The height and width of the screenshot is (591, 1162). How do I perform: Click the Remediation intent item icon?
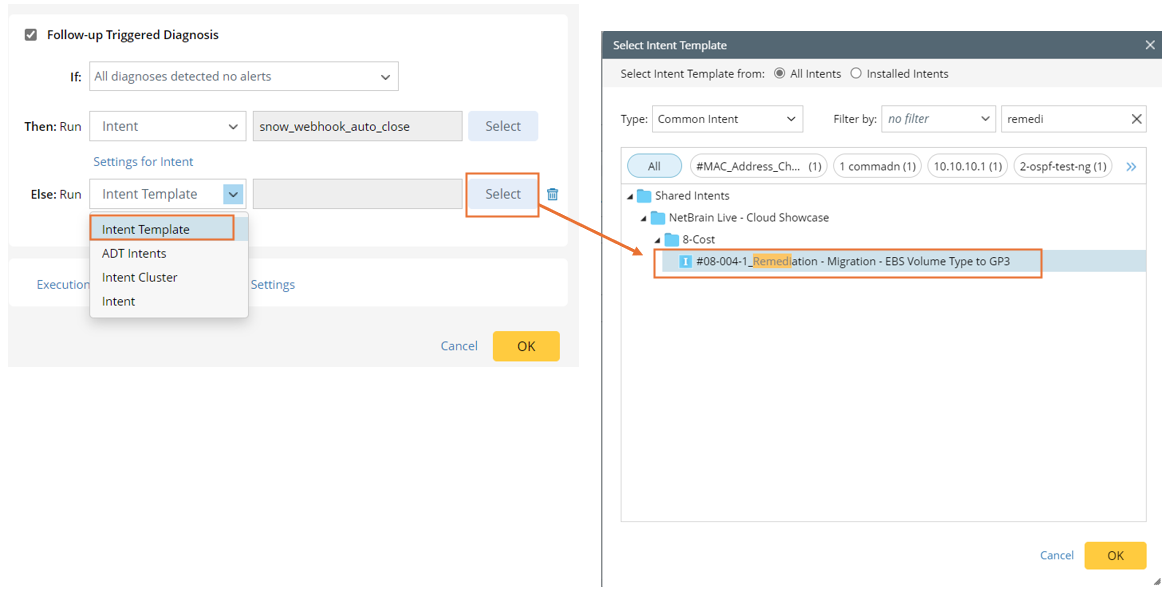click(686, 262)
